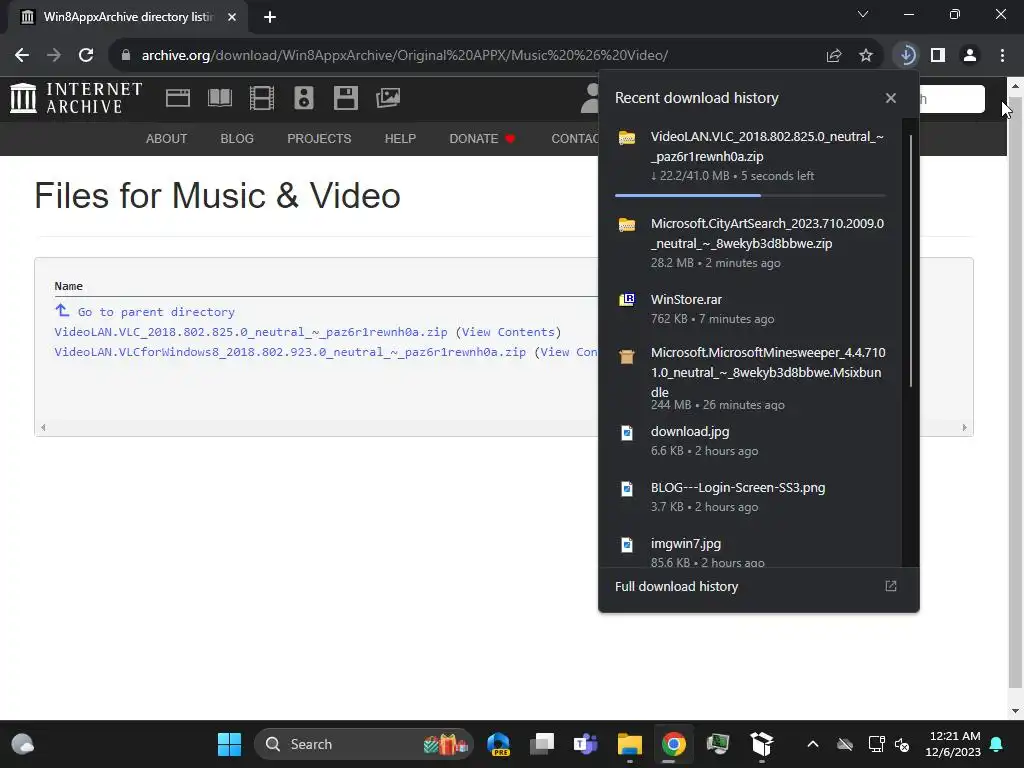Open downloaded WinStore.rar file

click(x=751, y=308)
